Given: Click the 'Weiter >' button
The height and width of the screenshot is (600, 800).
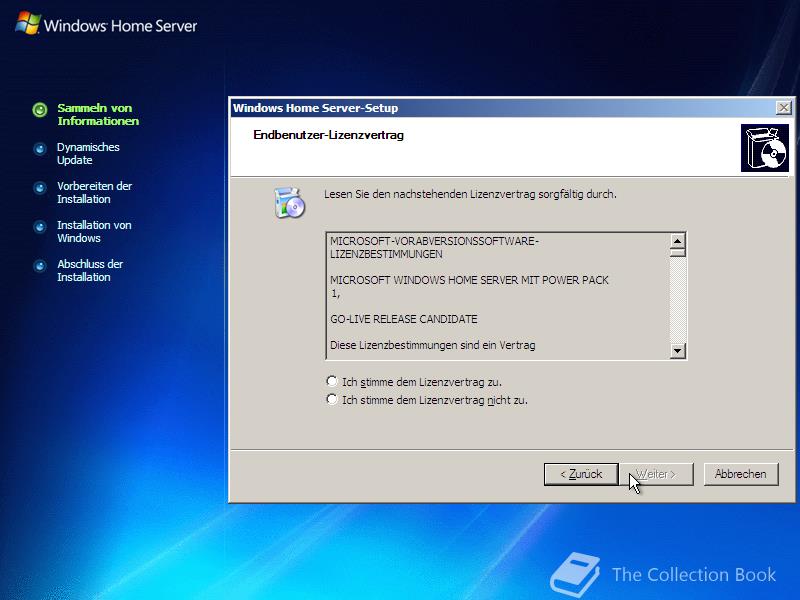Looking at the screenshot, I should click(656, 474).
